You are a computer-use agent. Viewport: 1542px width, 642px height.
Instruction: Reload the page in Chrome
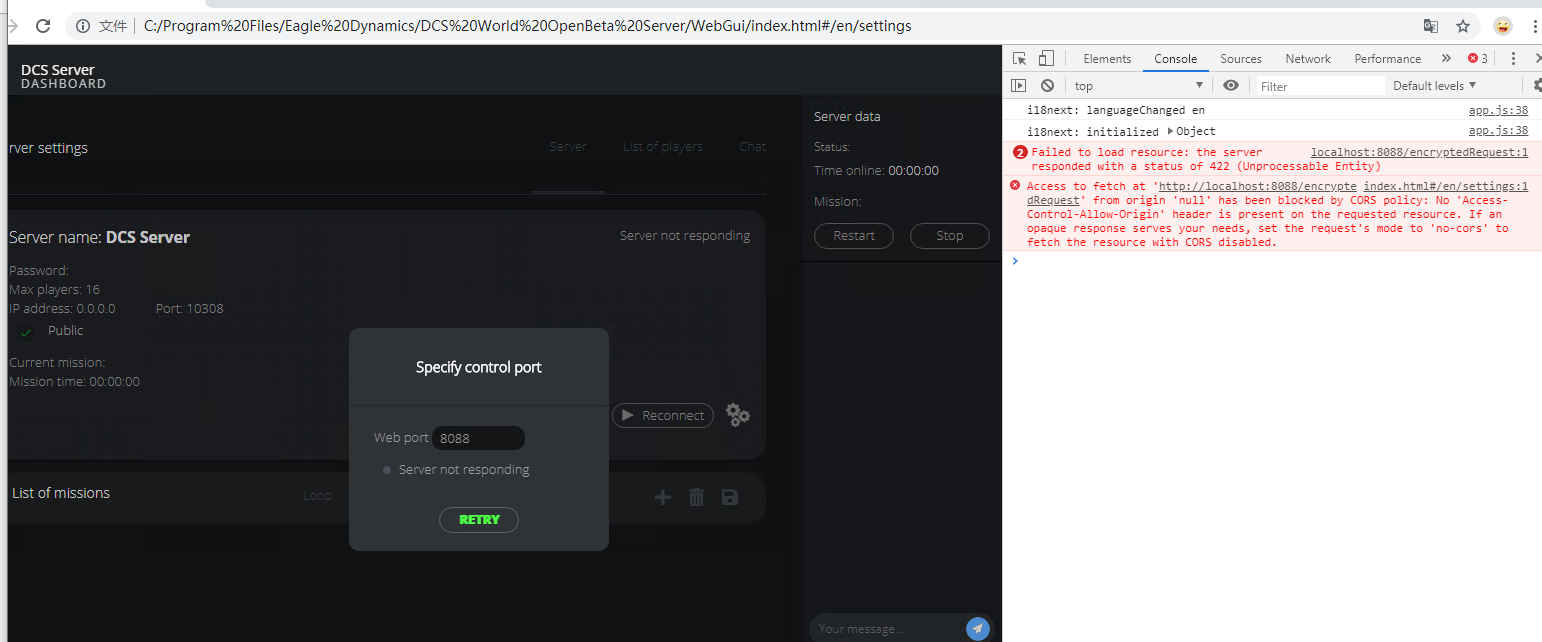click(43, 26)
